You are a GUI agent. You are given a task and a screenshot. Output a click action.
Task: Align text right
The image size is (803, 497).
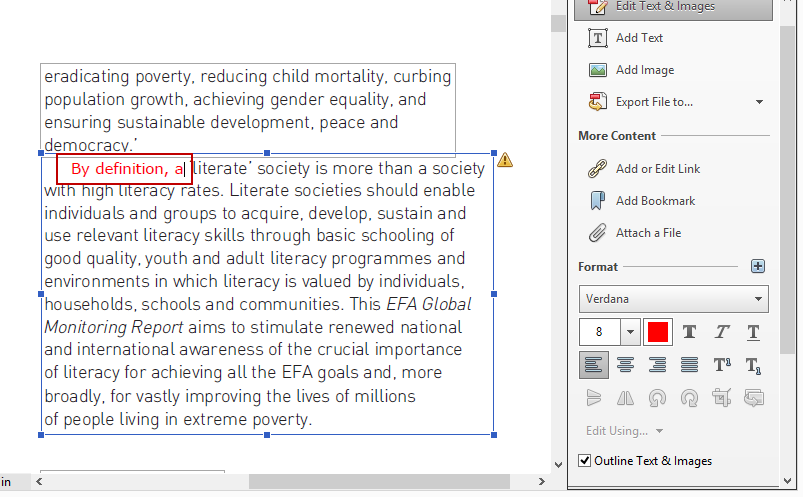click(x=658, y=365)
